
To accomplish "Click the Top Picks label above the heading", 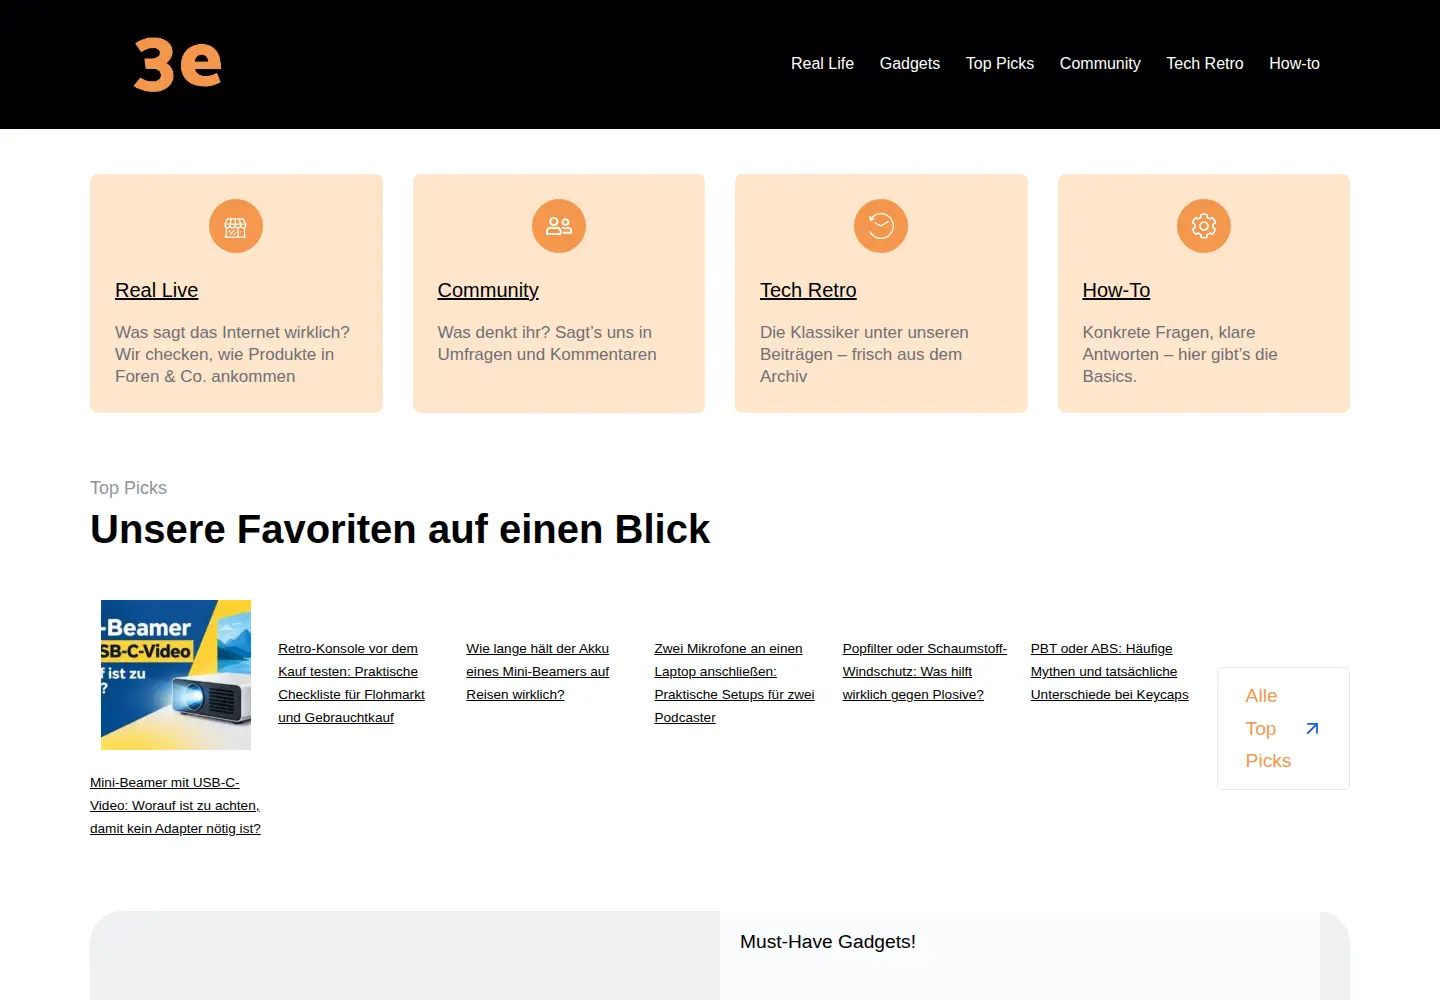I will (128, 488).
